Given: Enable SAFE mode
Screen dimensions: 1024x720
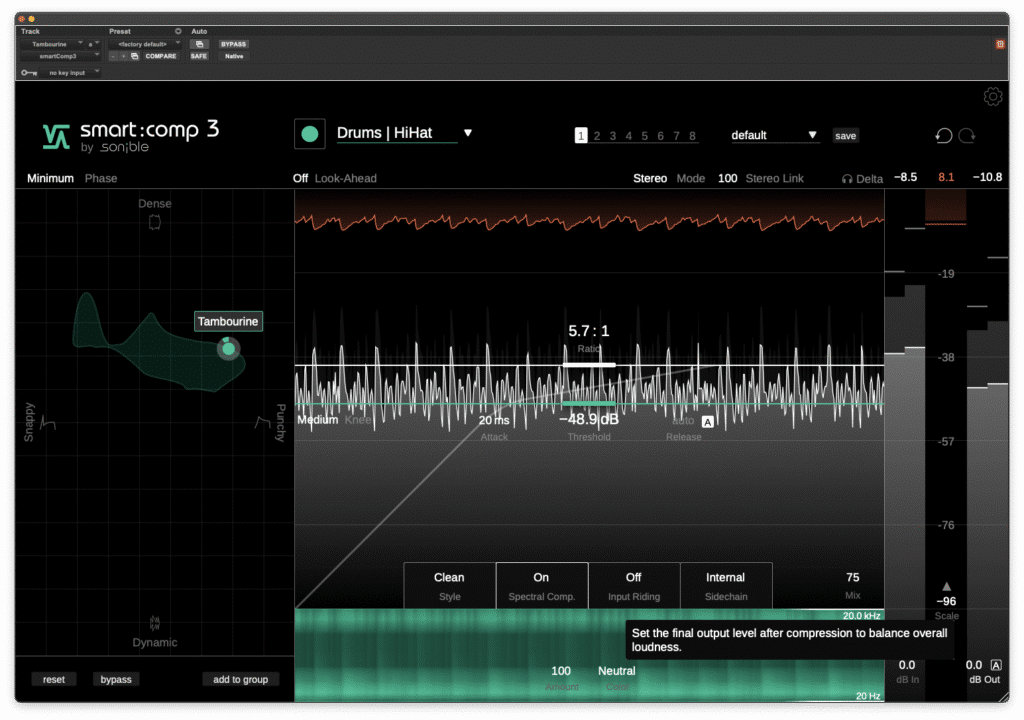Looking at the screenshot, I should 198,56.
